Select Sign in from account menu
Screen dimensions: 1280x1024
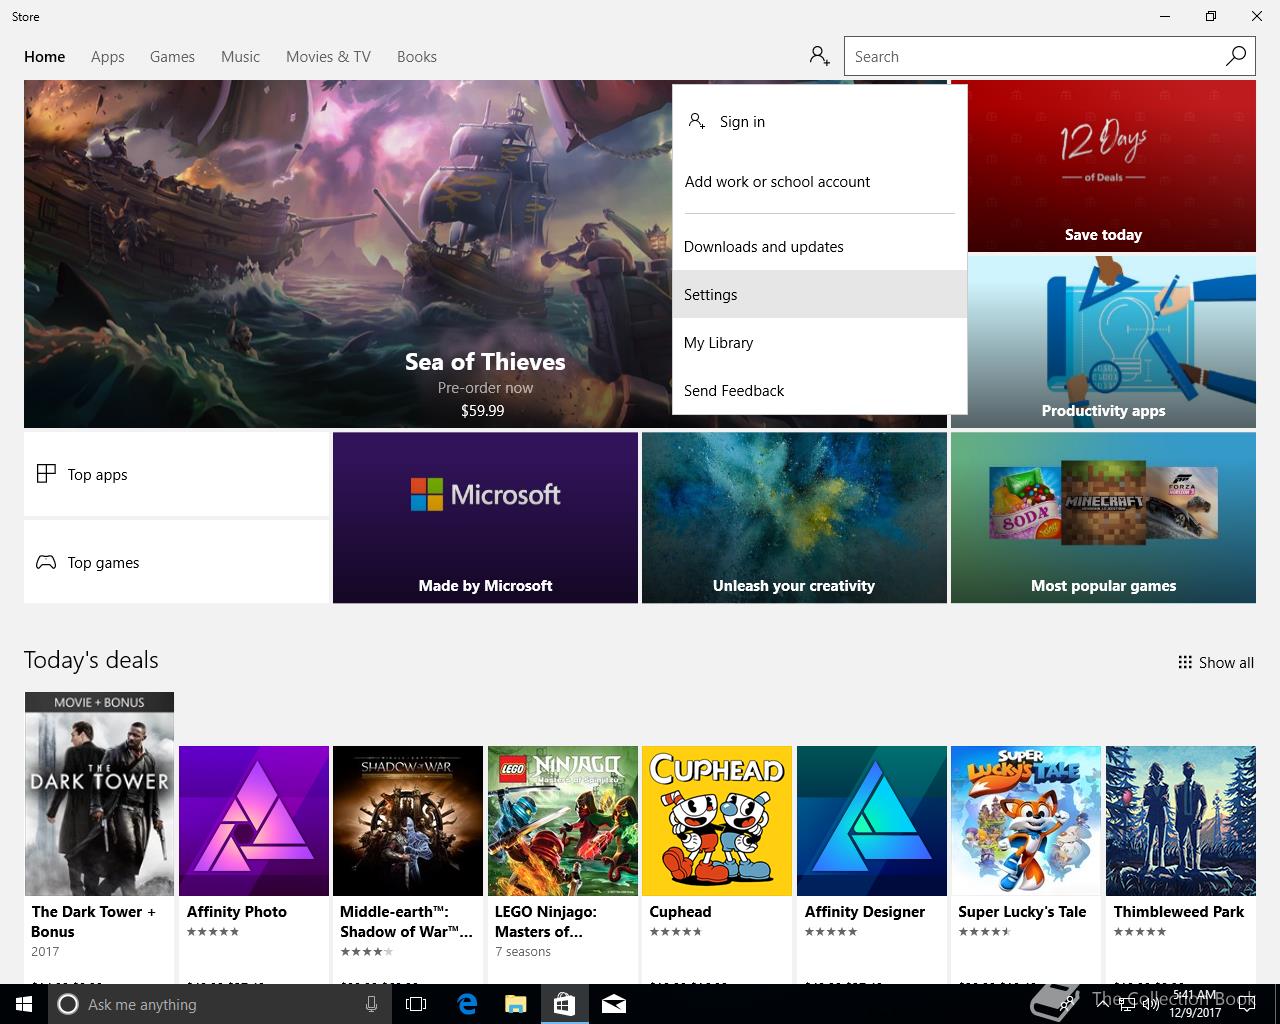click(x=819, y=121)
